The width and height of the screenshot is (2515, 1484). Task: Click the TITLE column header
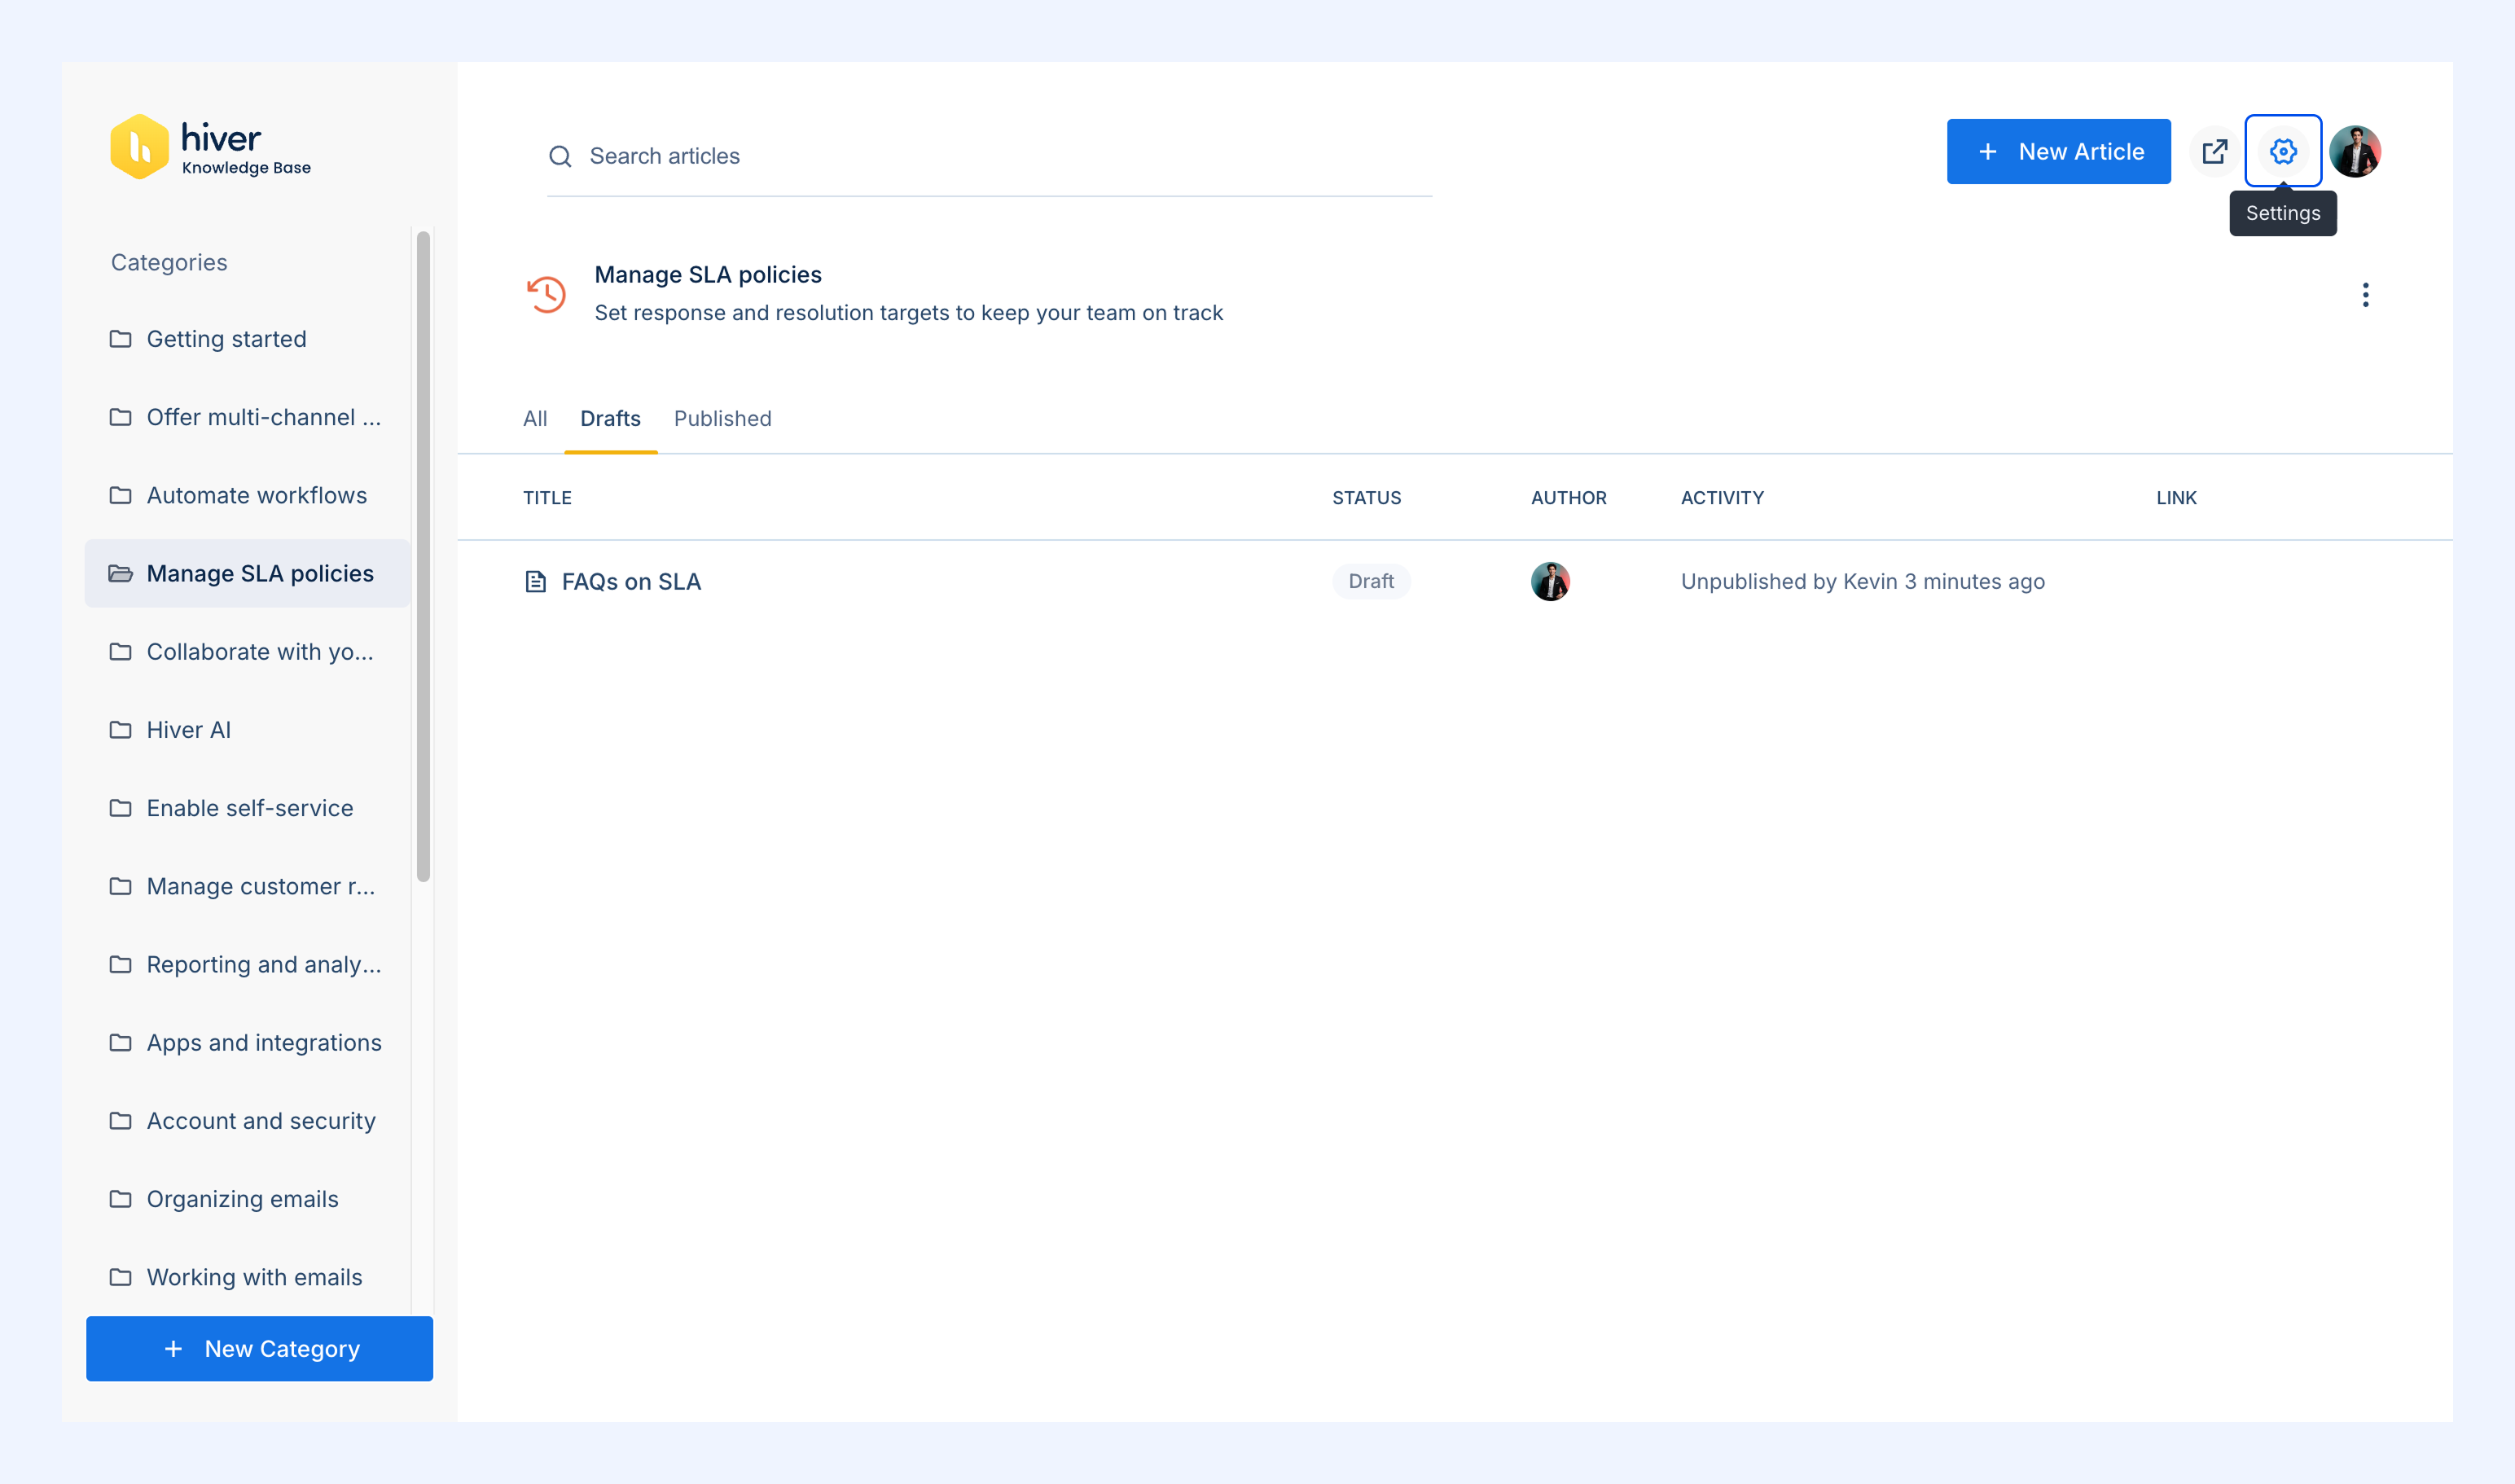pyautogui.click(x=547, y=498)
